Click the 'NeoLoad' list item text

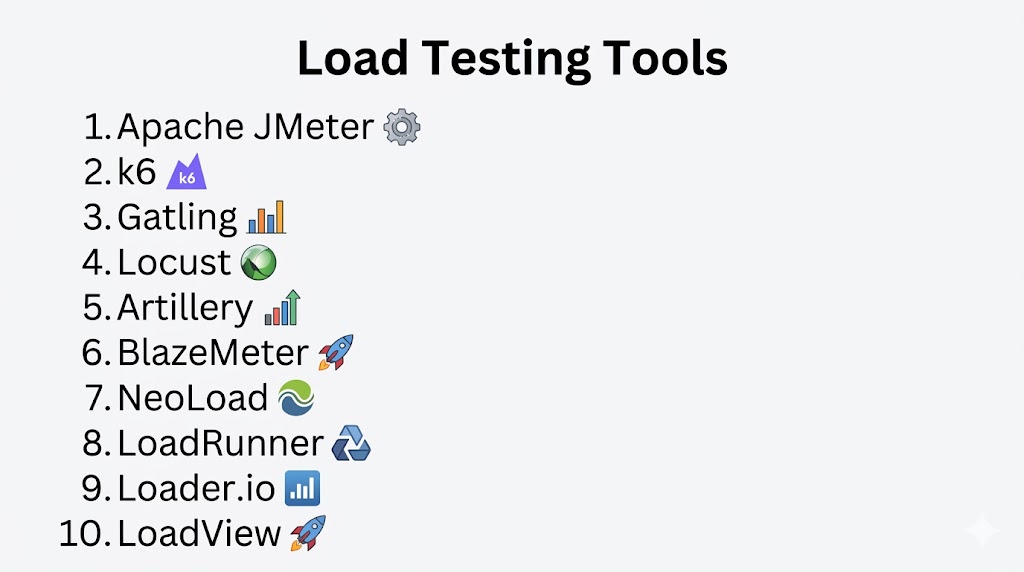point(193,398)
